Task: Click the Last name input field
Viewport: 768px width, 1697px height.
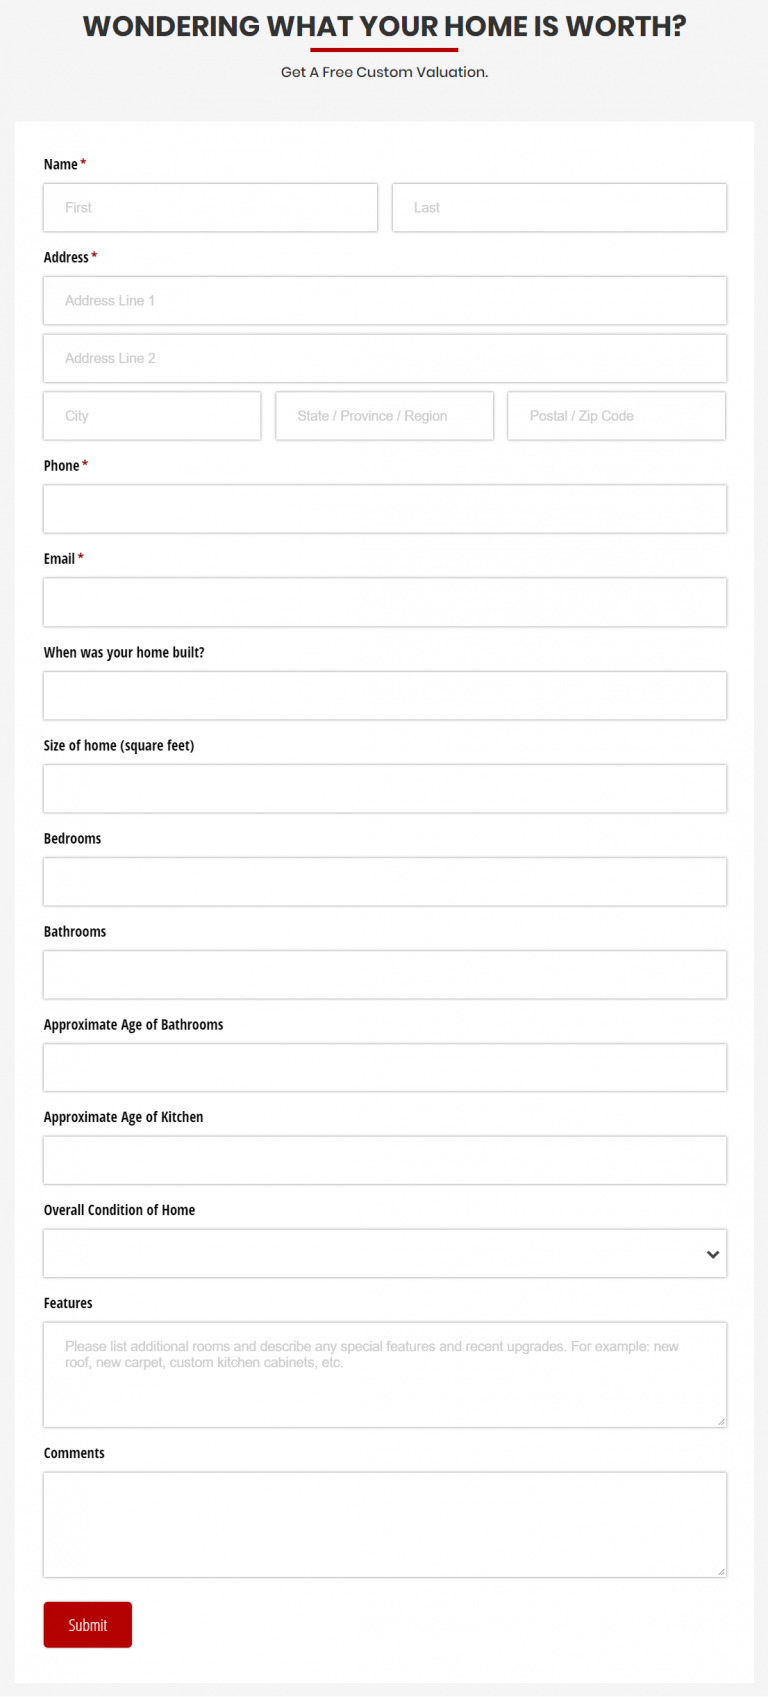Action: click(x=559, y=207)
